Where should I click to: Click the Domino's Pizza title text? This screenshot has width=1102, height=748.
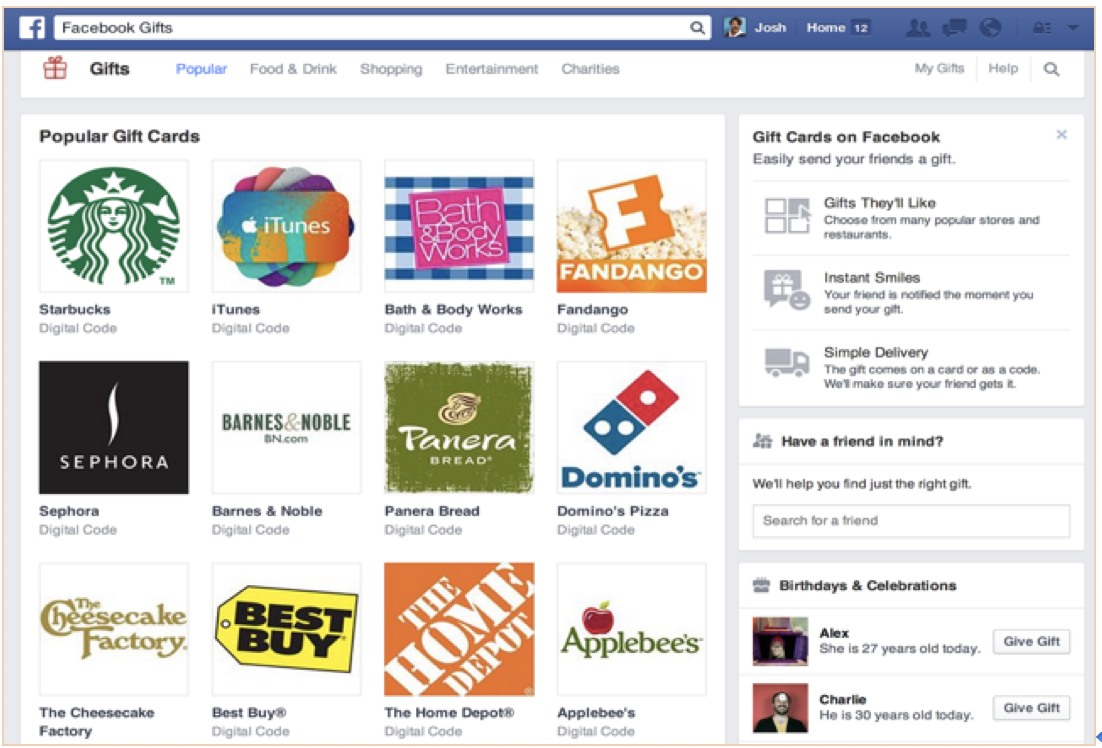(613, 511)
